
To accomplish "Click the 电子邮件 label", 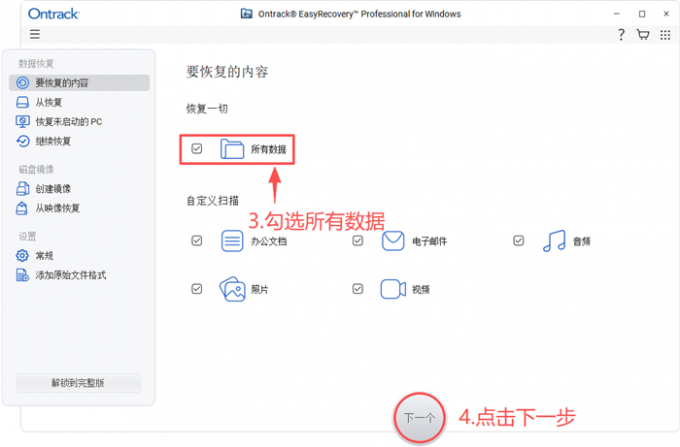I will pyautogui.click(x=429, y=241).
